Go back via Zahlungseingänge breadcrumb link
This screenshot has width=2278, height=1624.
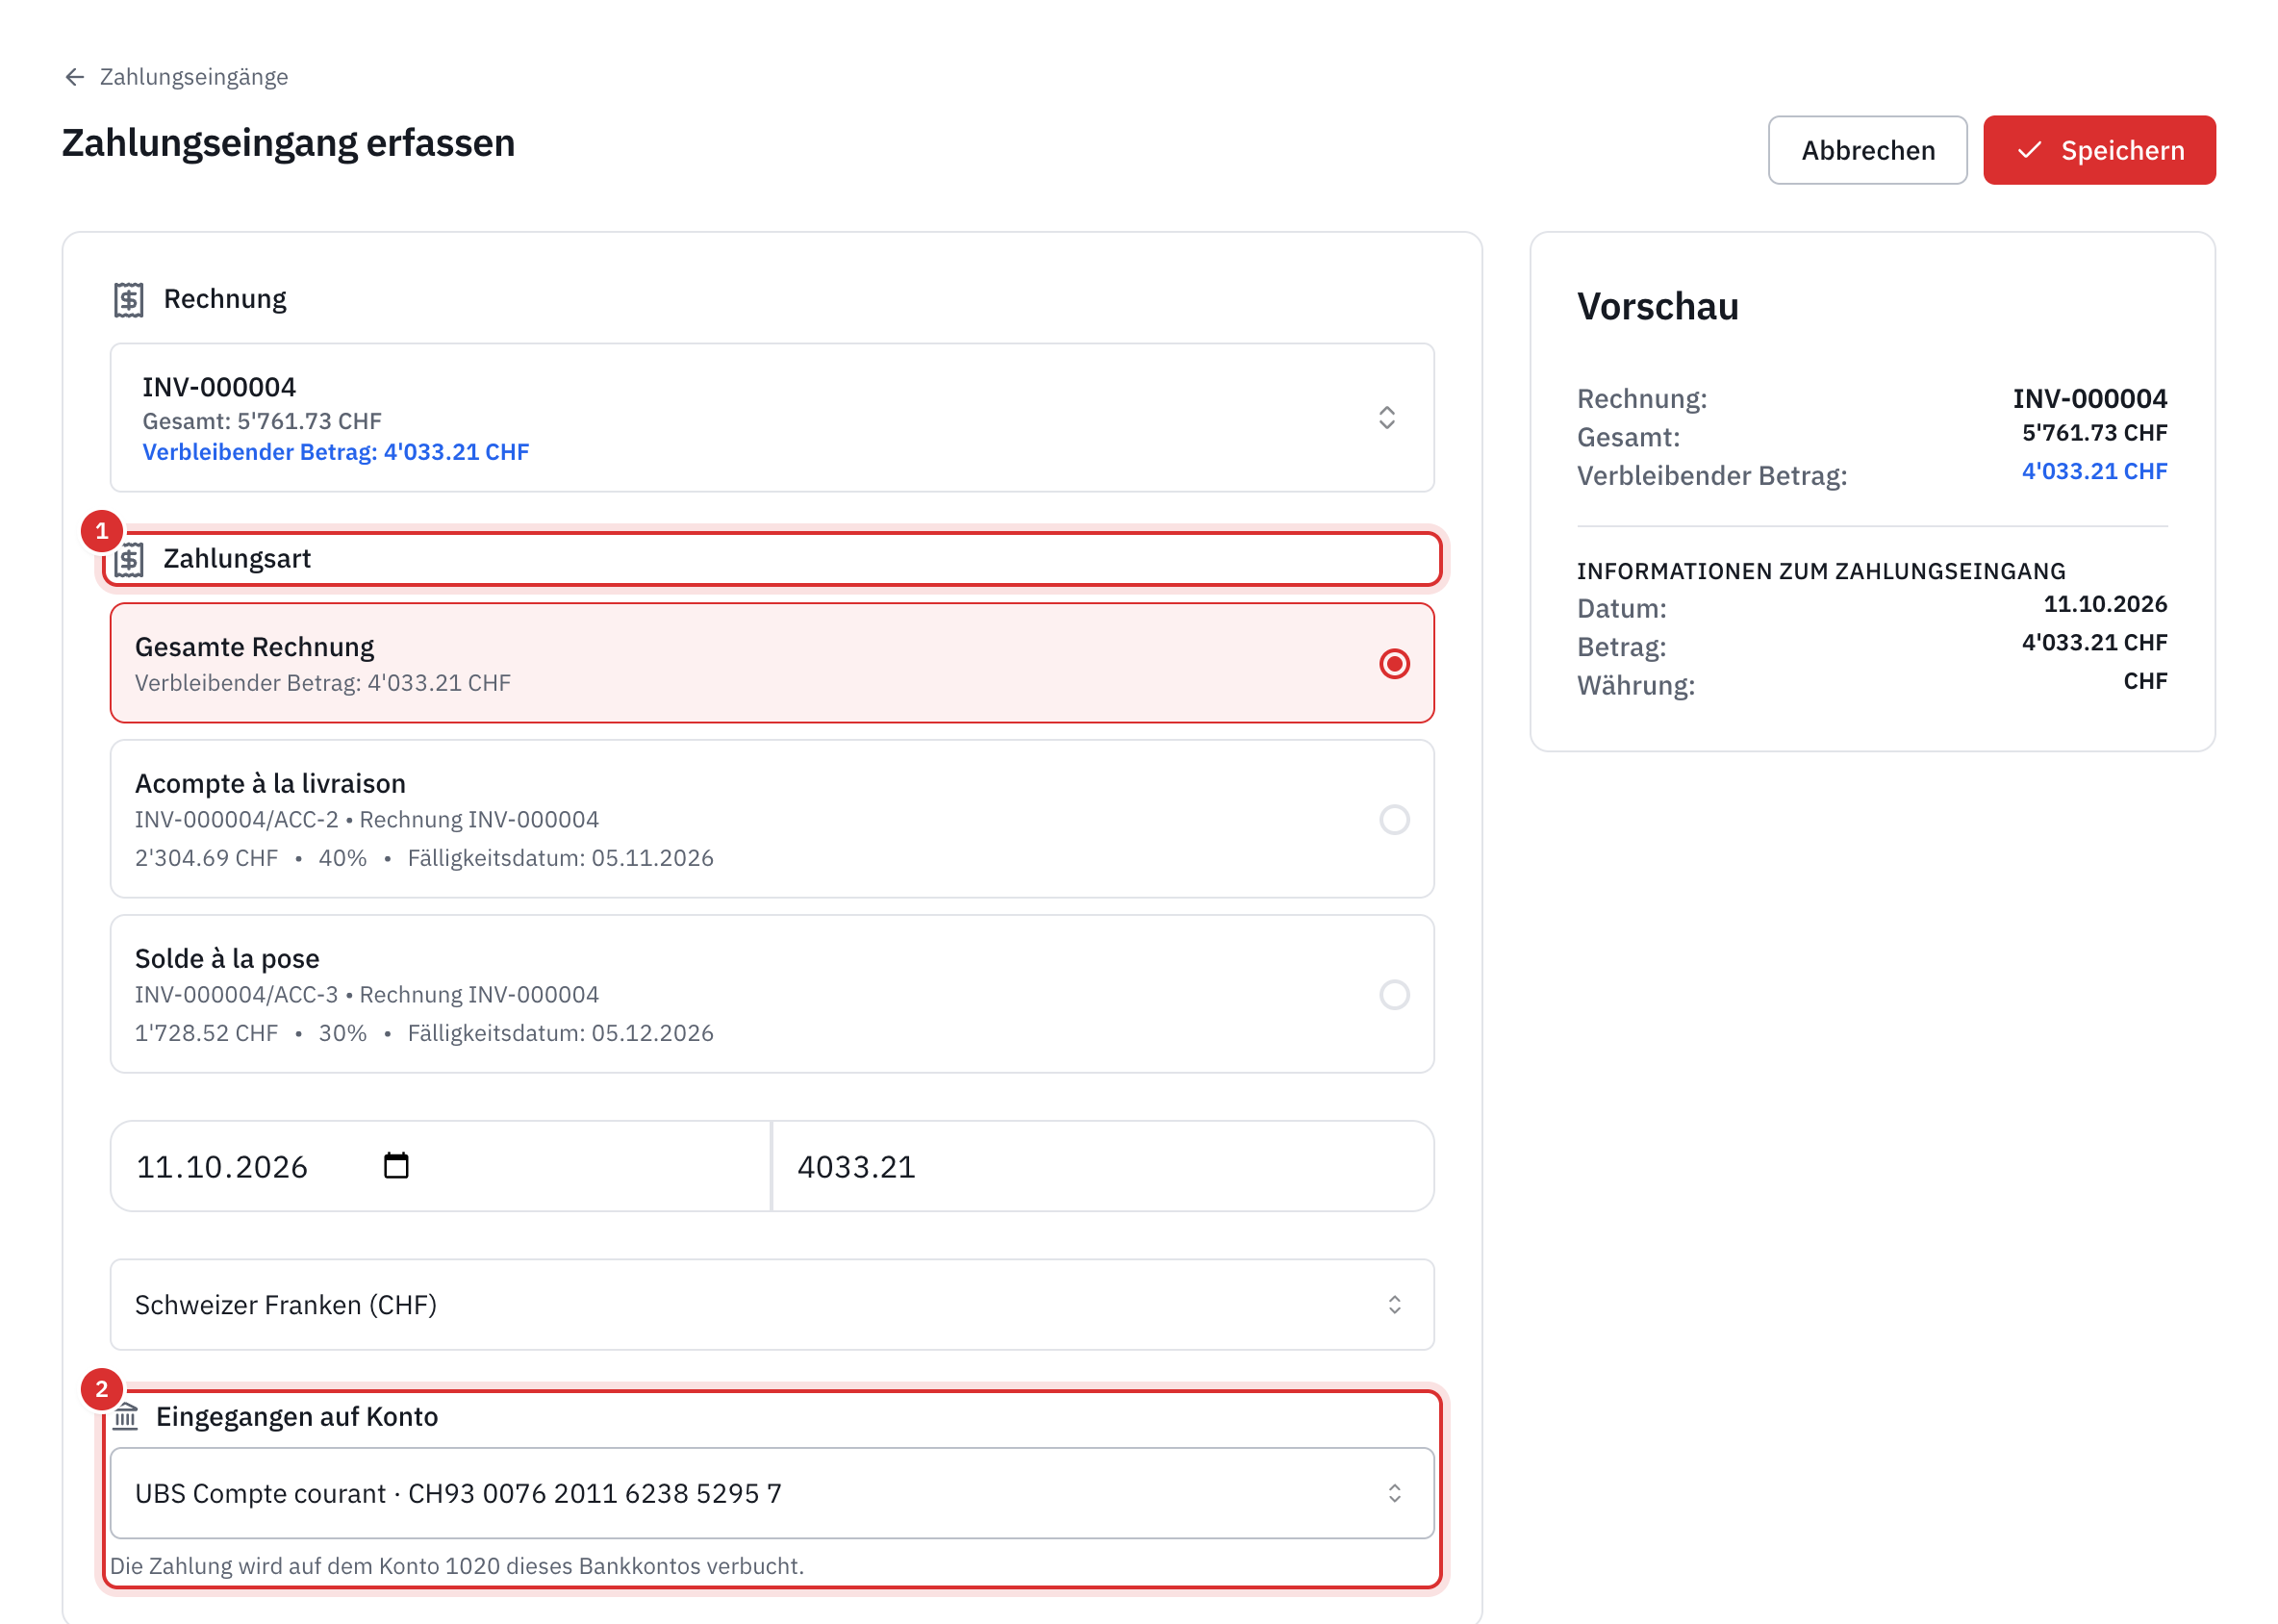(x=193, y=77)
